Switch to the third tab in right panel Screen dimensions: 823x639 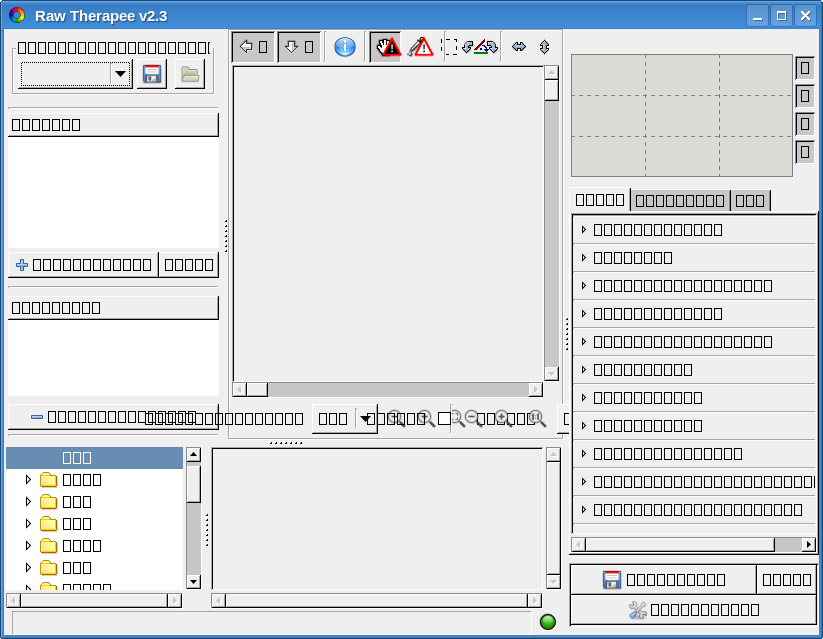point(750,200)
